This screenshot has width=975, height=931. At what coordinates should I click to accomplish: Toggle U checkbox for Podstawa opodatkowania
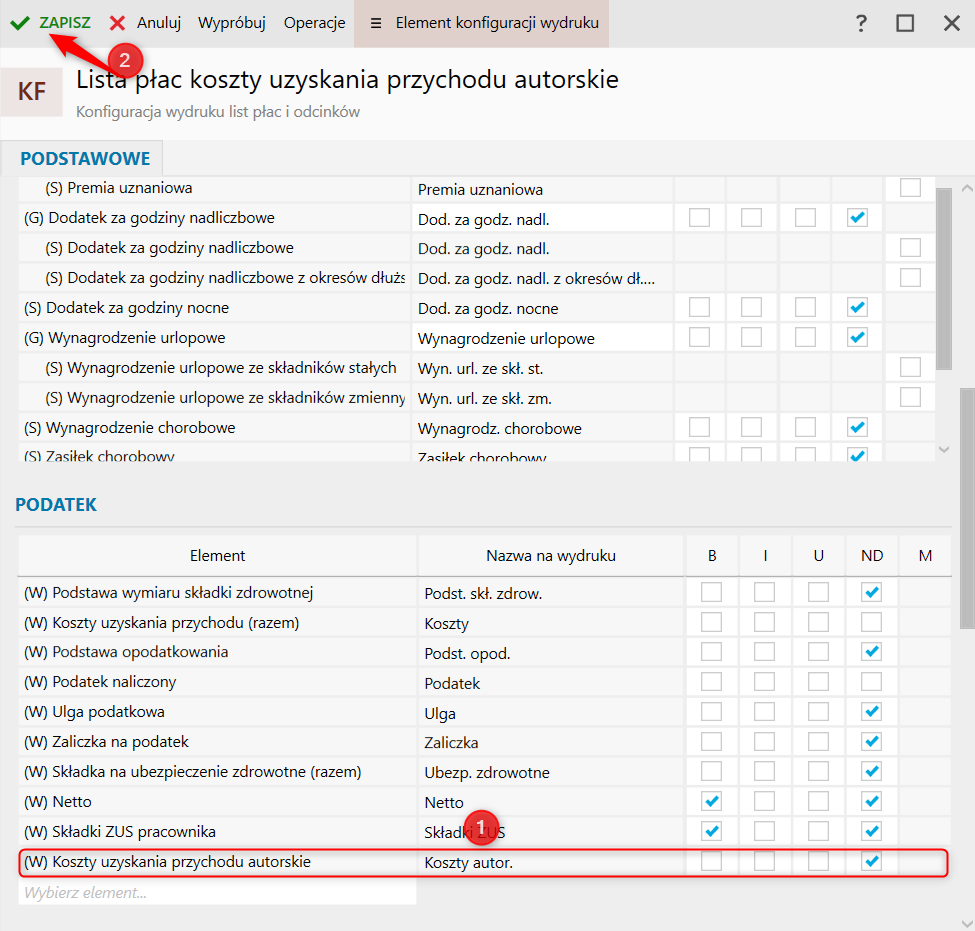(818, 652)
